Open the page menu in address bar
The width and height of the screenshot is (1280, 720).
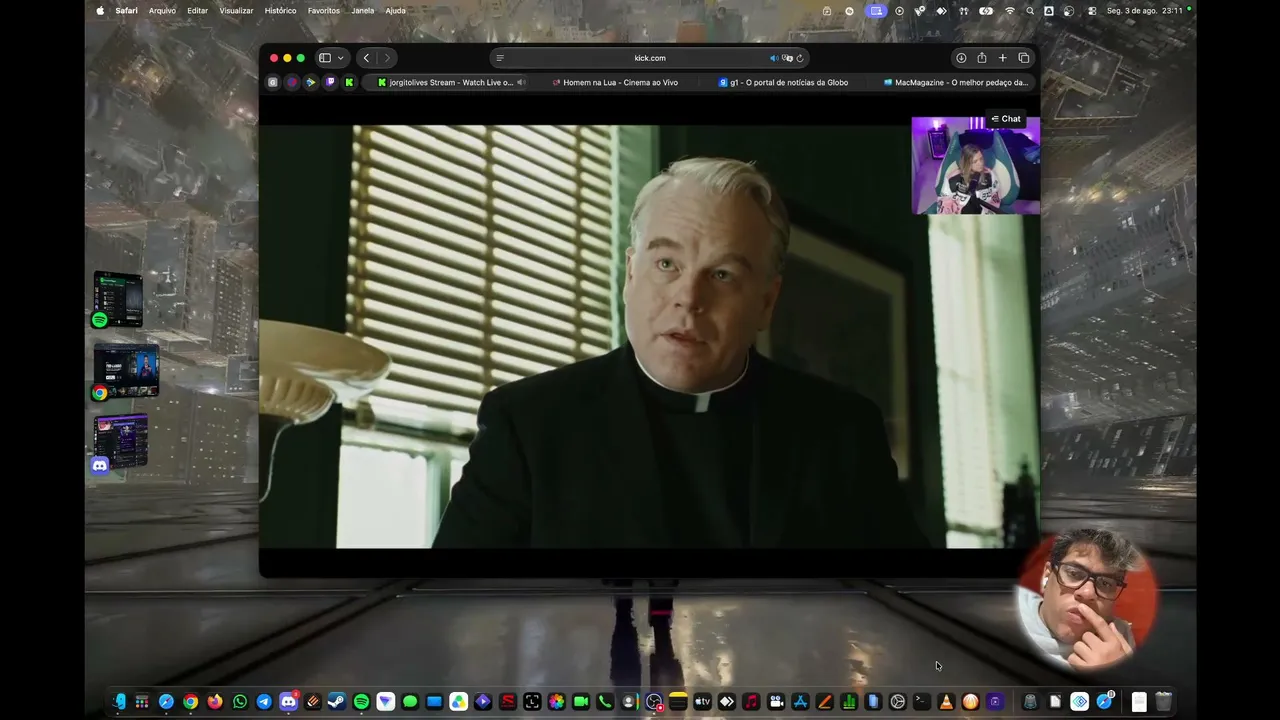[500, 58]
